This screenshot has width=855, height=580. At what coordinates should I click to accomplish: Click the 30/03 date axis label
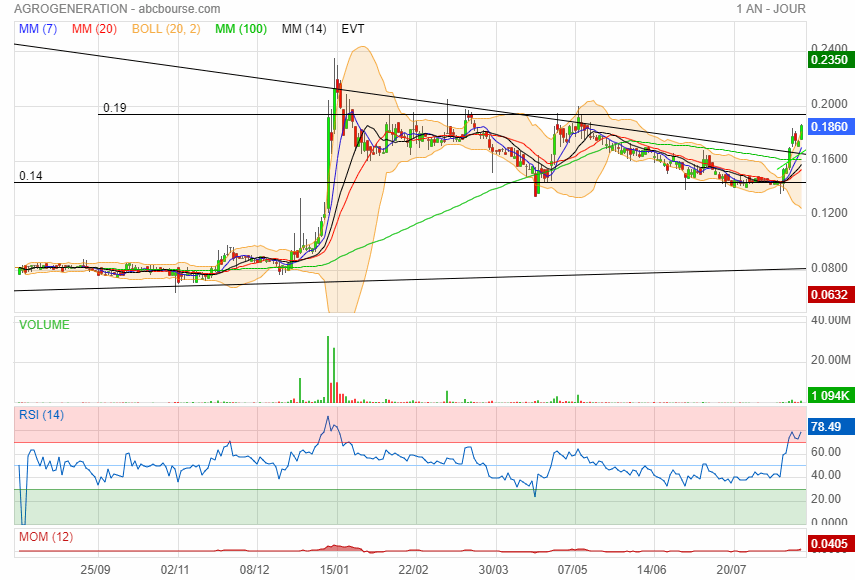click(x=493, y=570)
